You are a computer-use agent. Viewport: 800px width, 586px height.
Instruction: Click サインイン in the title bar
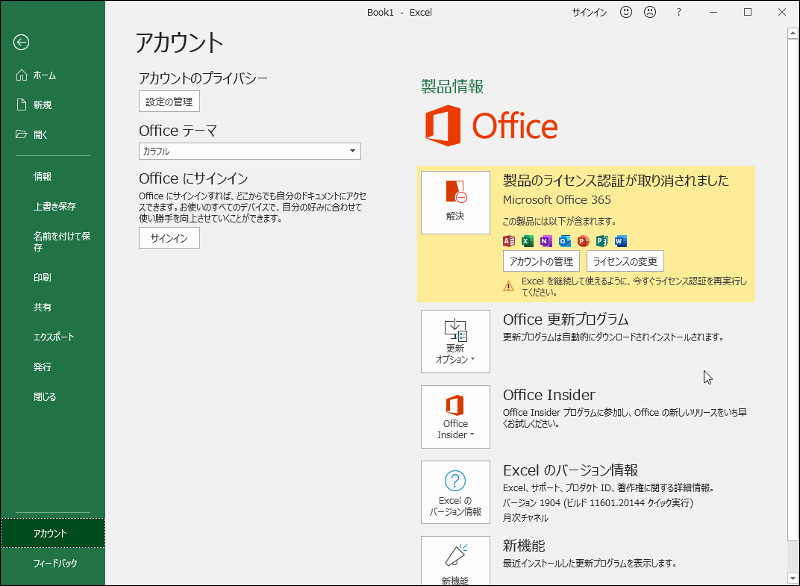point(589,13)
